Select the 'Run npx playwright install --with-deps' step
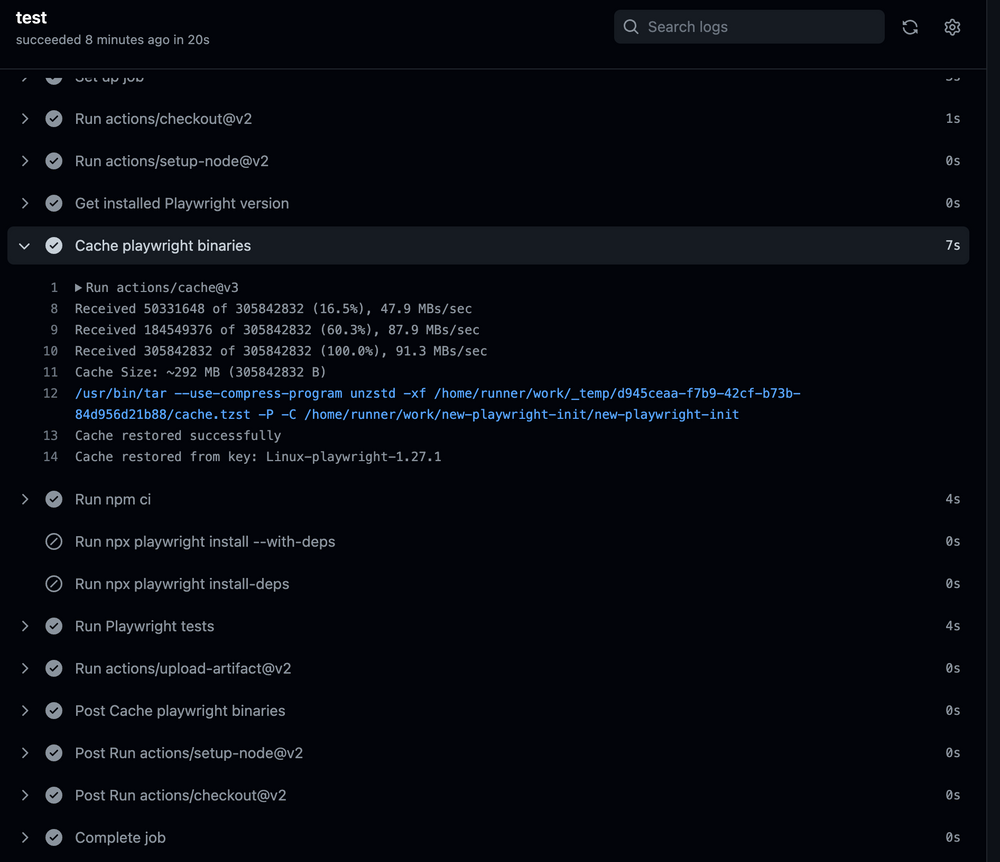The image size is (1000, 862). click(x=488, y=541)
